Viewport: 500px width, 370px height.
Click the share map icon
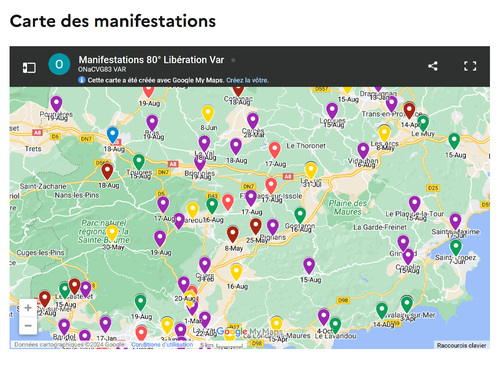click(433, 66)
